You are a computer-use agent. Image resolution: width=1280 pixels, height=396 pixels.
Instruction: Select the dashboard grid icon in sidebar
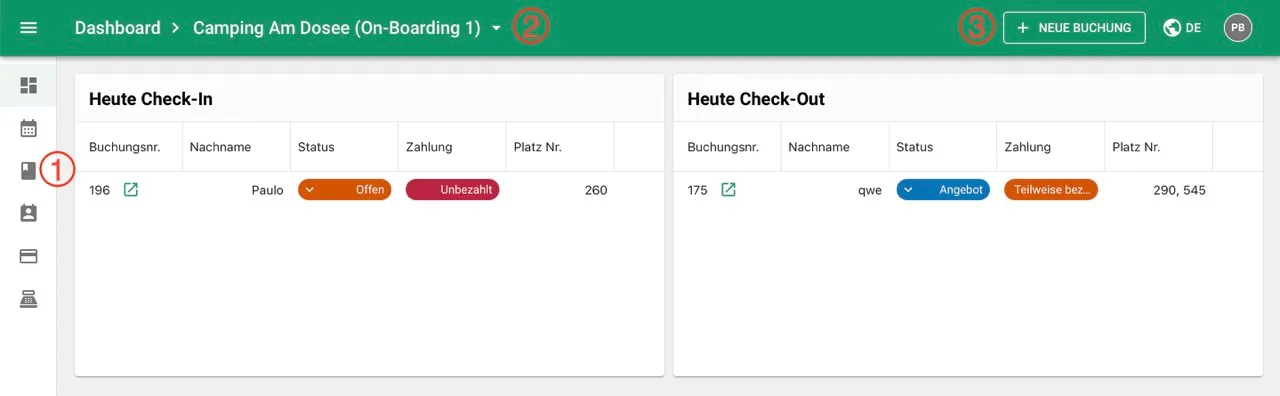tap(29, 85)
